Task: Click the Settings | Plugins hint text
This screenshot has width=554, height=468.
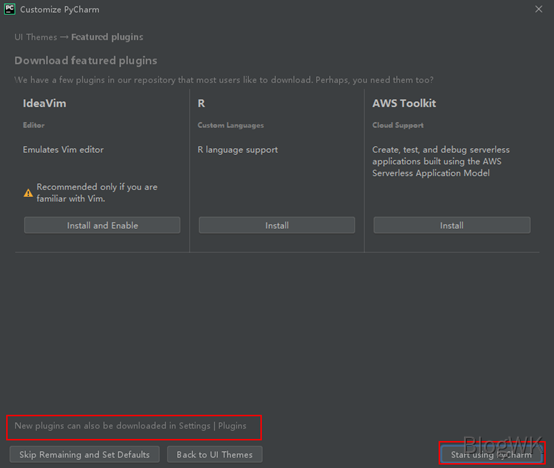Action: (x=130, y=426)
